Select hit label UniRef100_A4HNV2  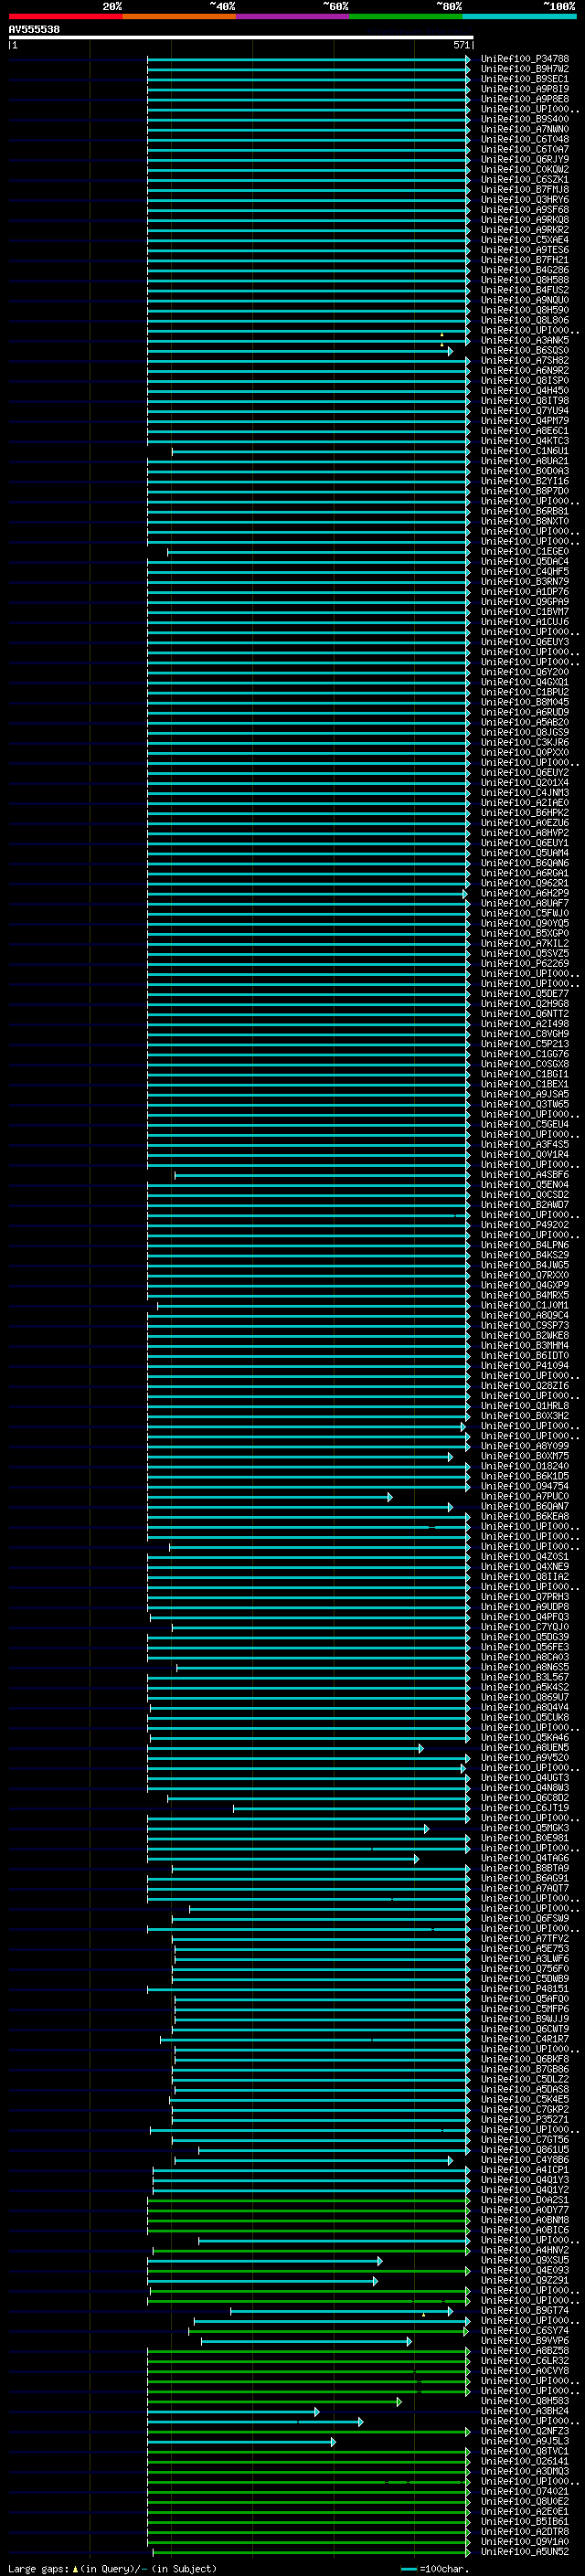click(524, 2250)
